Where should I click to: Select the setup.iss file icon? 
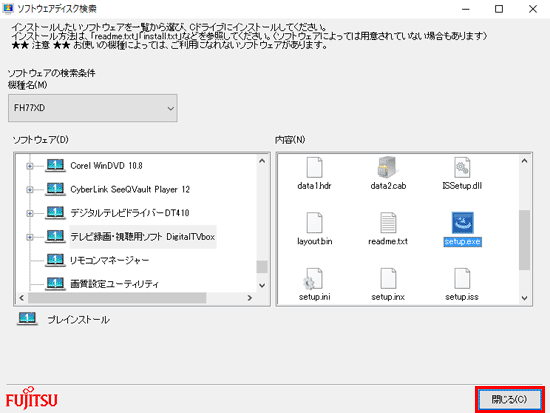[462, 279]
